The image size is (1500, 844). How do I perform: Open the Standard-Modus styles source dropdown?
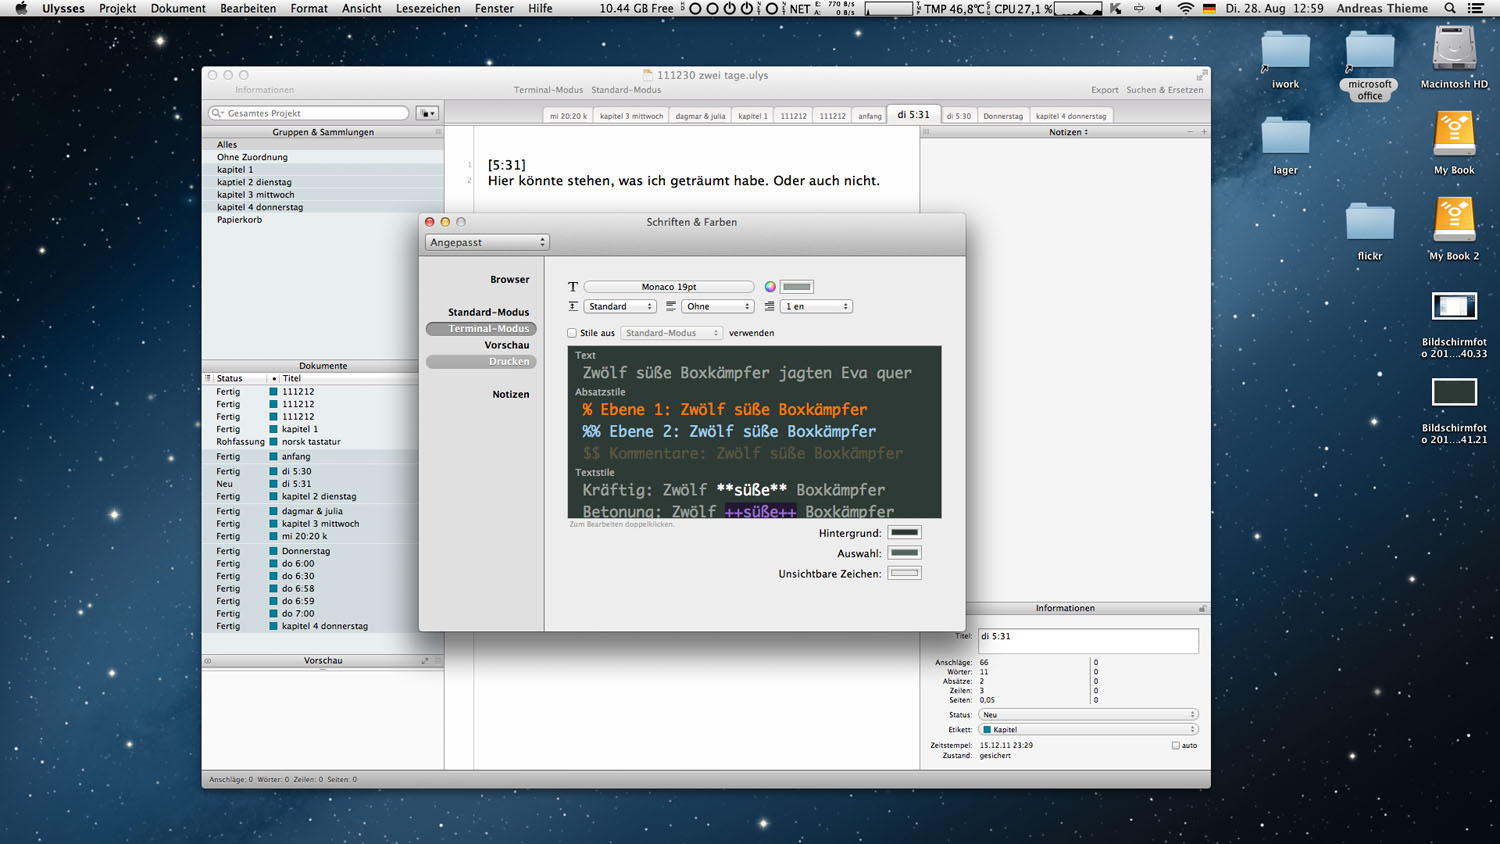[671, 333]
